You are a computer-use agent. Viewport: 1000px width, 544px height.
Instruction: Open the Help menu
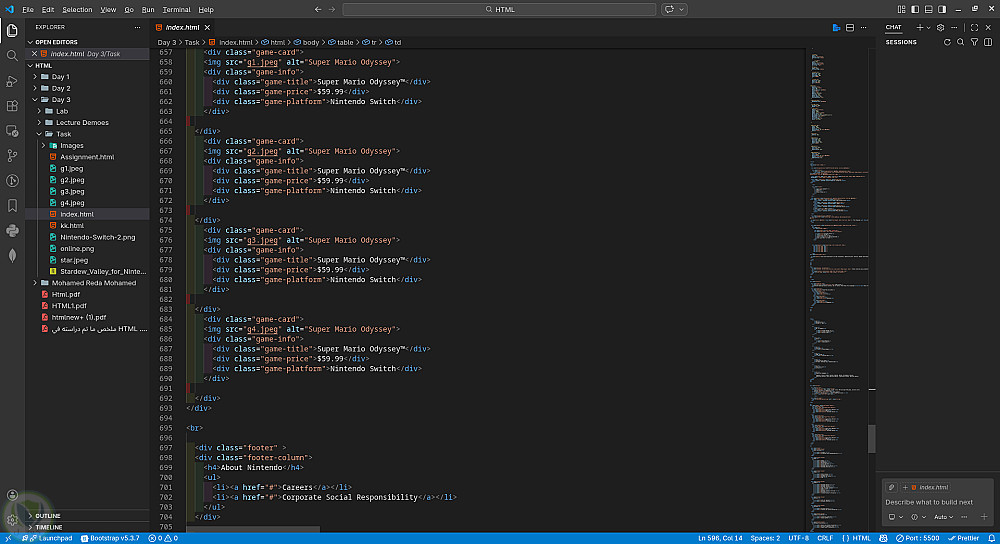coord(206,10)
